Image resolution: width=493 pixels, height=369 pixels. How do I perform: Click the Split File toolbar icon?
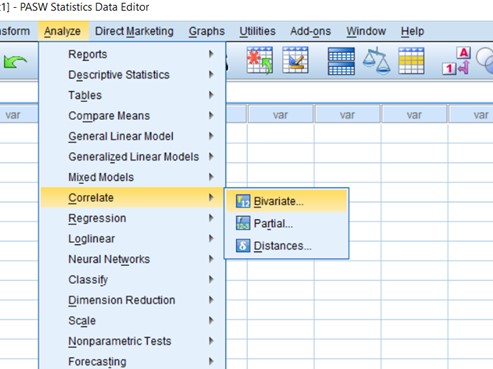[x=341, y=61]
